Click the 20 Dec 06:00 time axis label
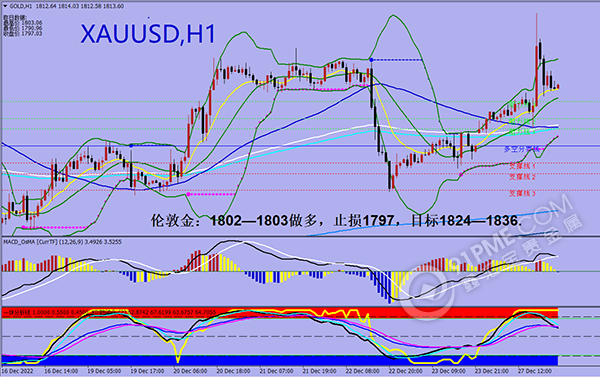This screenshot has height=377, width=600. pyautogui.click(x=190, y=371)
